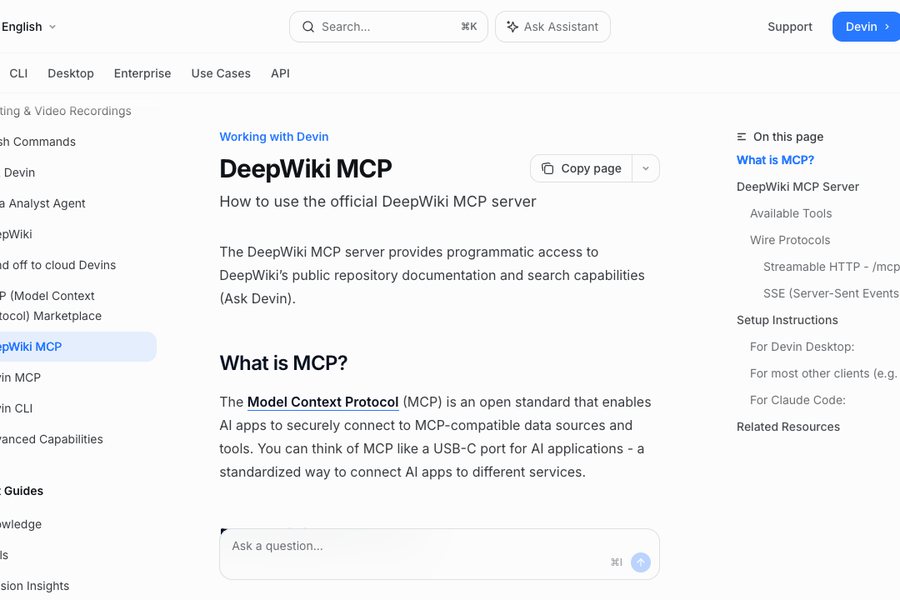The height and width of the screenshot is (600, 900).
Task: Jump to For most other clients entry
Action: (824, 373)
